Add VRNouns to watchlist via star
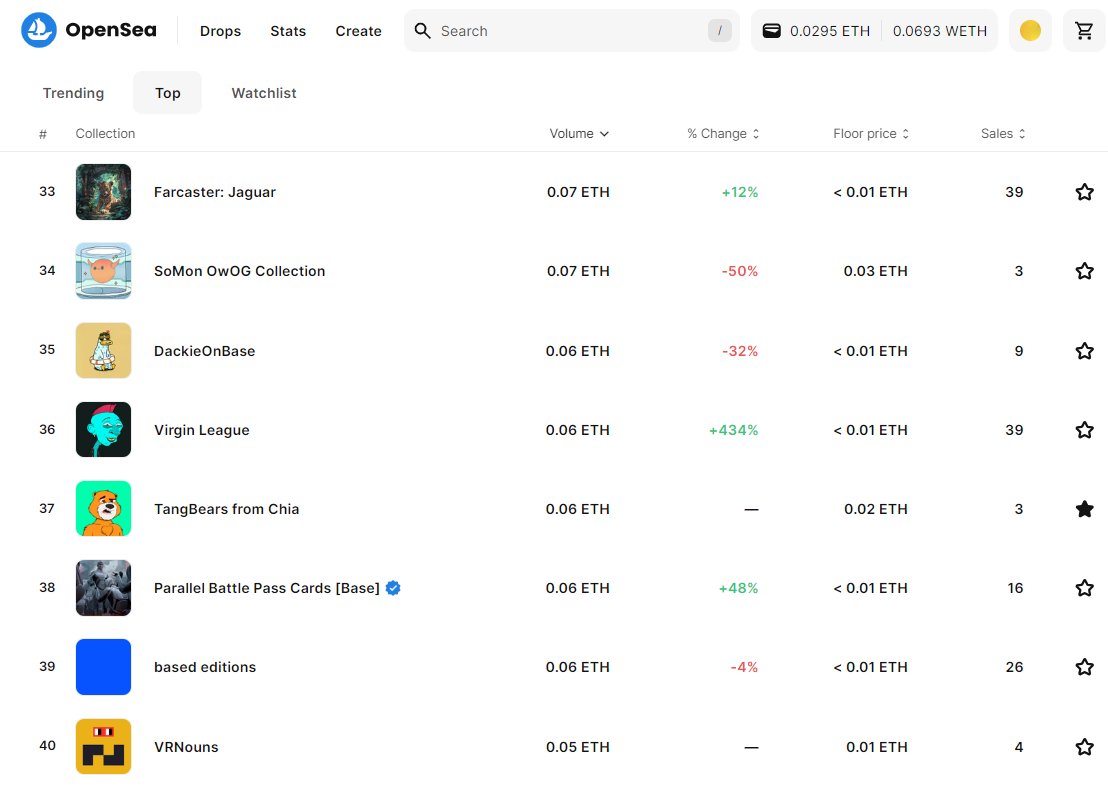The image size is (1108, 787). pyautogui.click(x=1084, y=747)
